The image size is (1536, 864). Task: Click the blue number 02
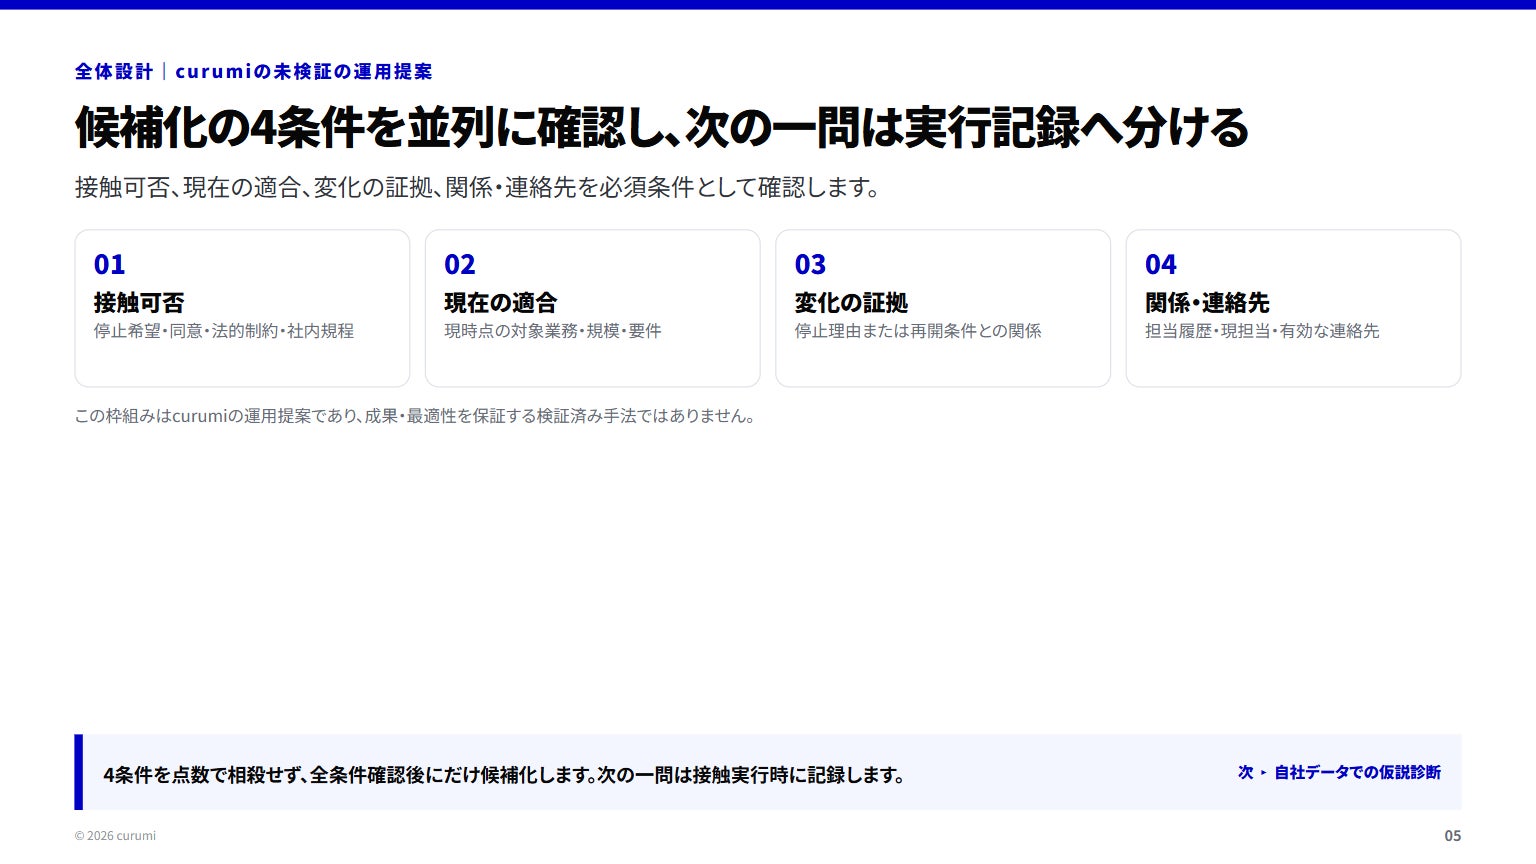point(460,265)
